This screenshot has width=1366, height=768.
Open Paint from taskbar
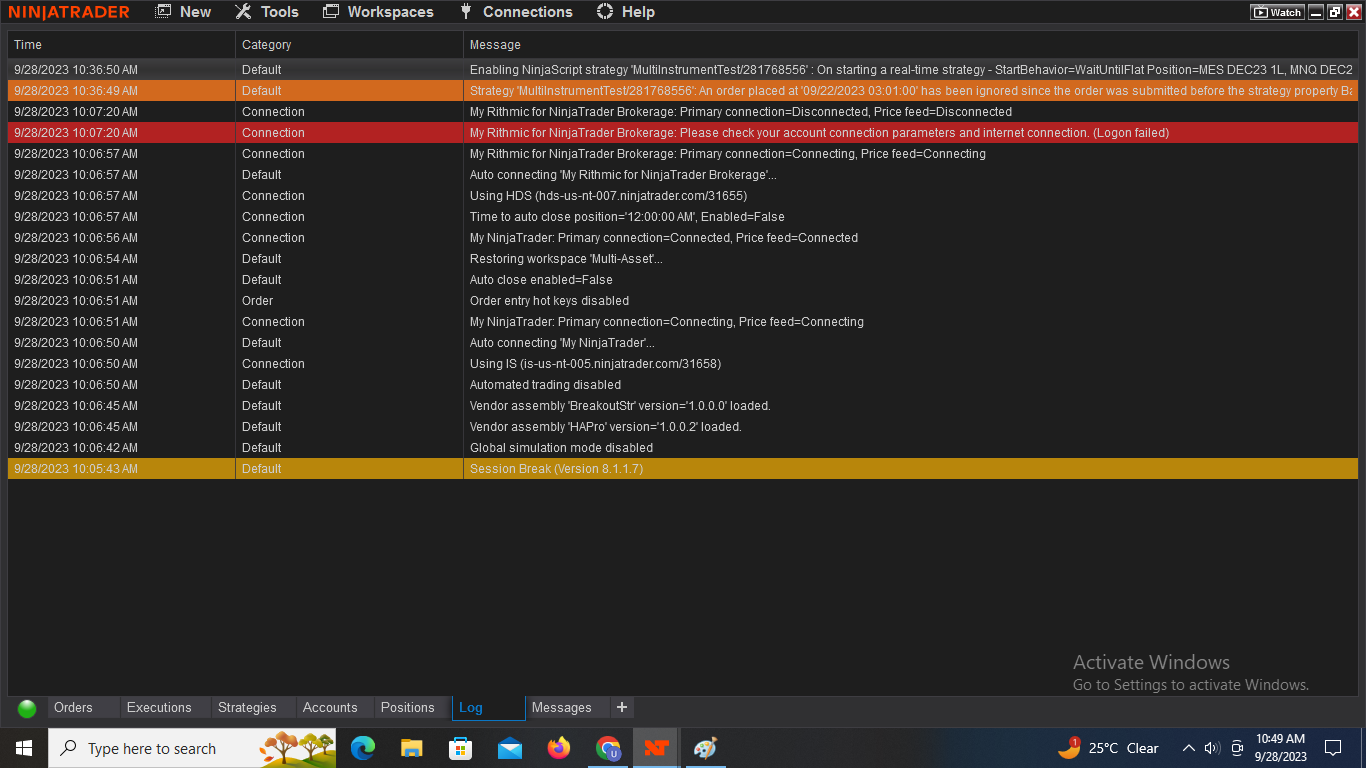tap(705, 748)
